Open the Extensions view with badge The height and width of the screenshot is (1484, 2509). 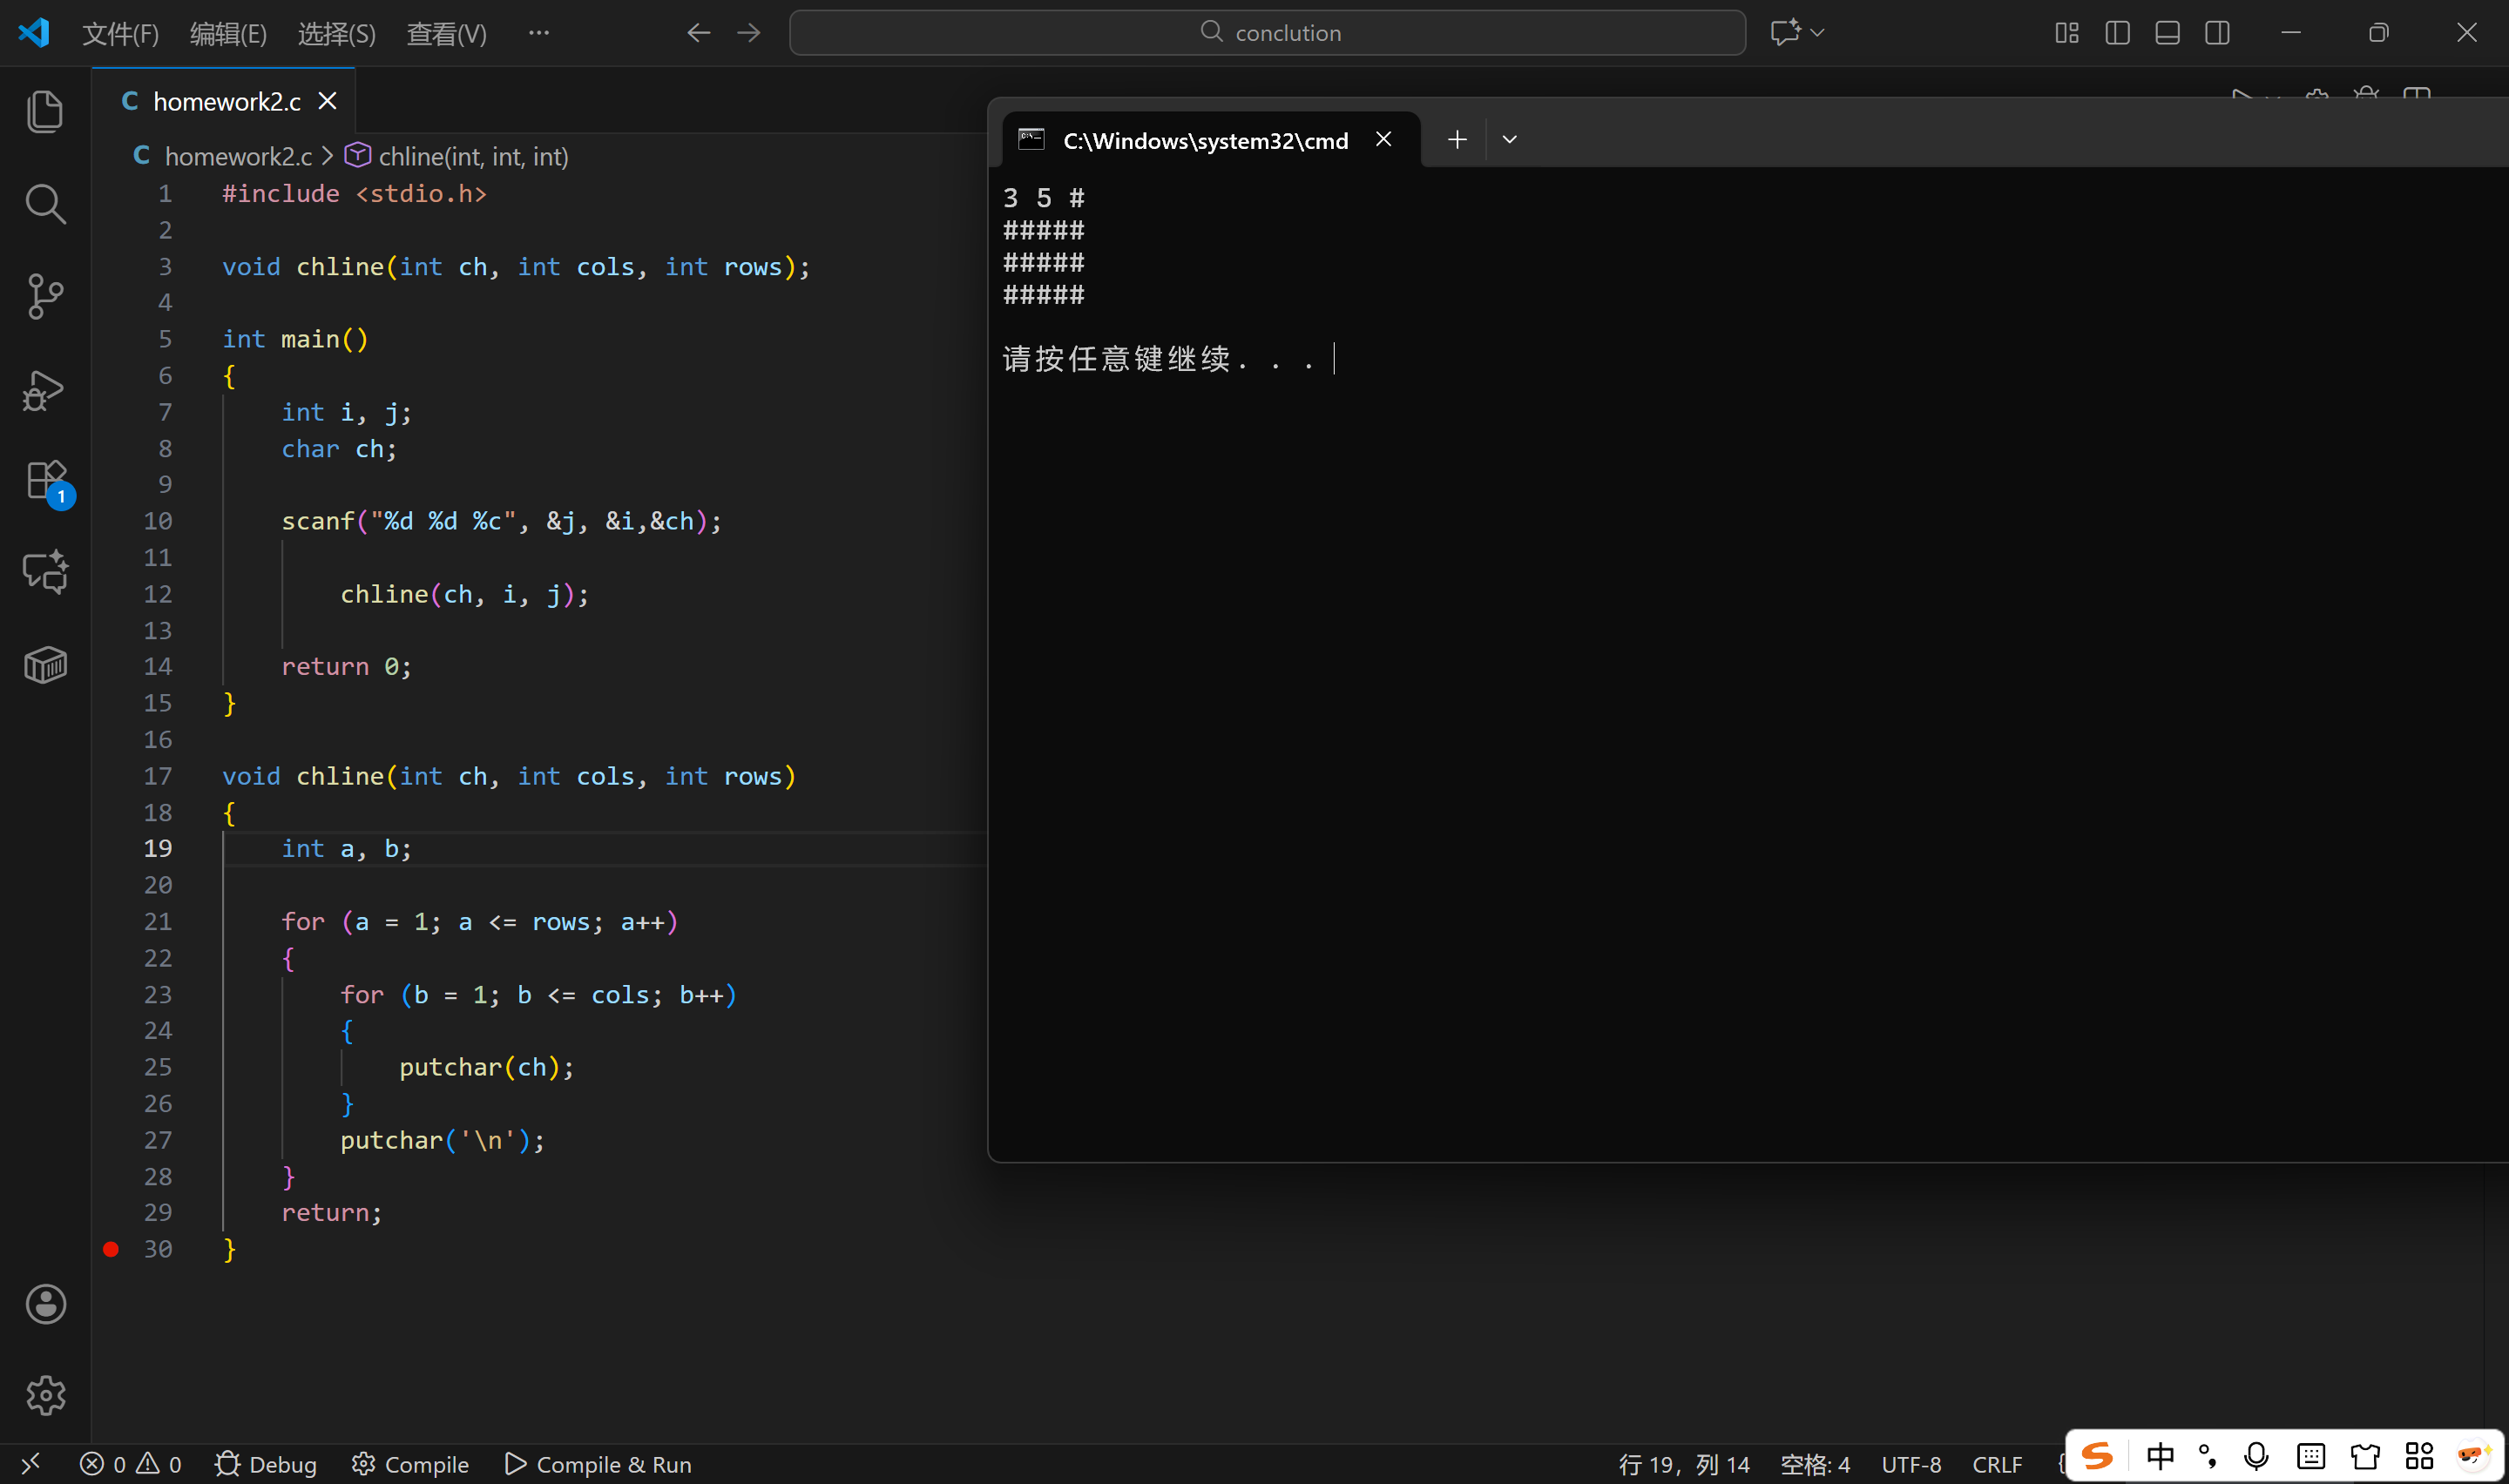(x=45, y=482)
